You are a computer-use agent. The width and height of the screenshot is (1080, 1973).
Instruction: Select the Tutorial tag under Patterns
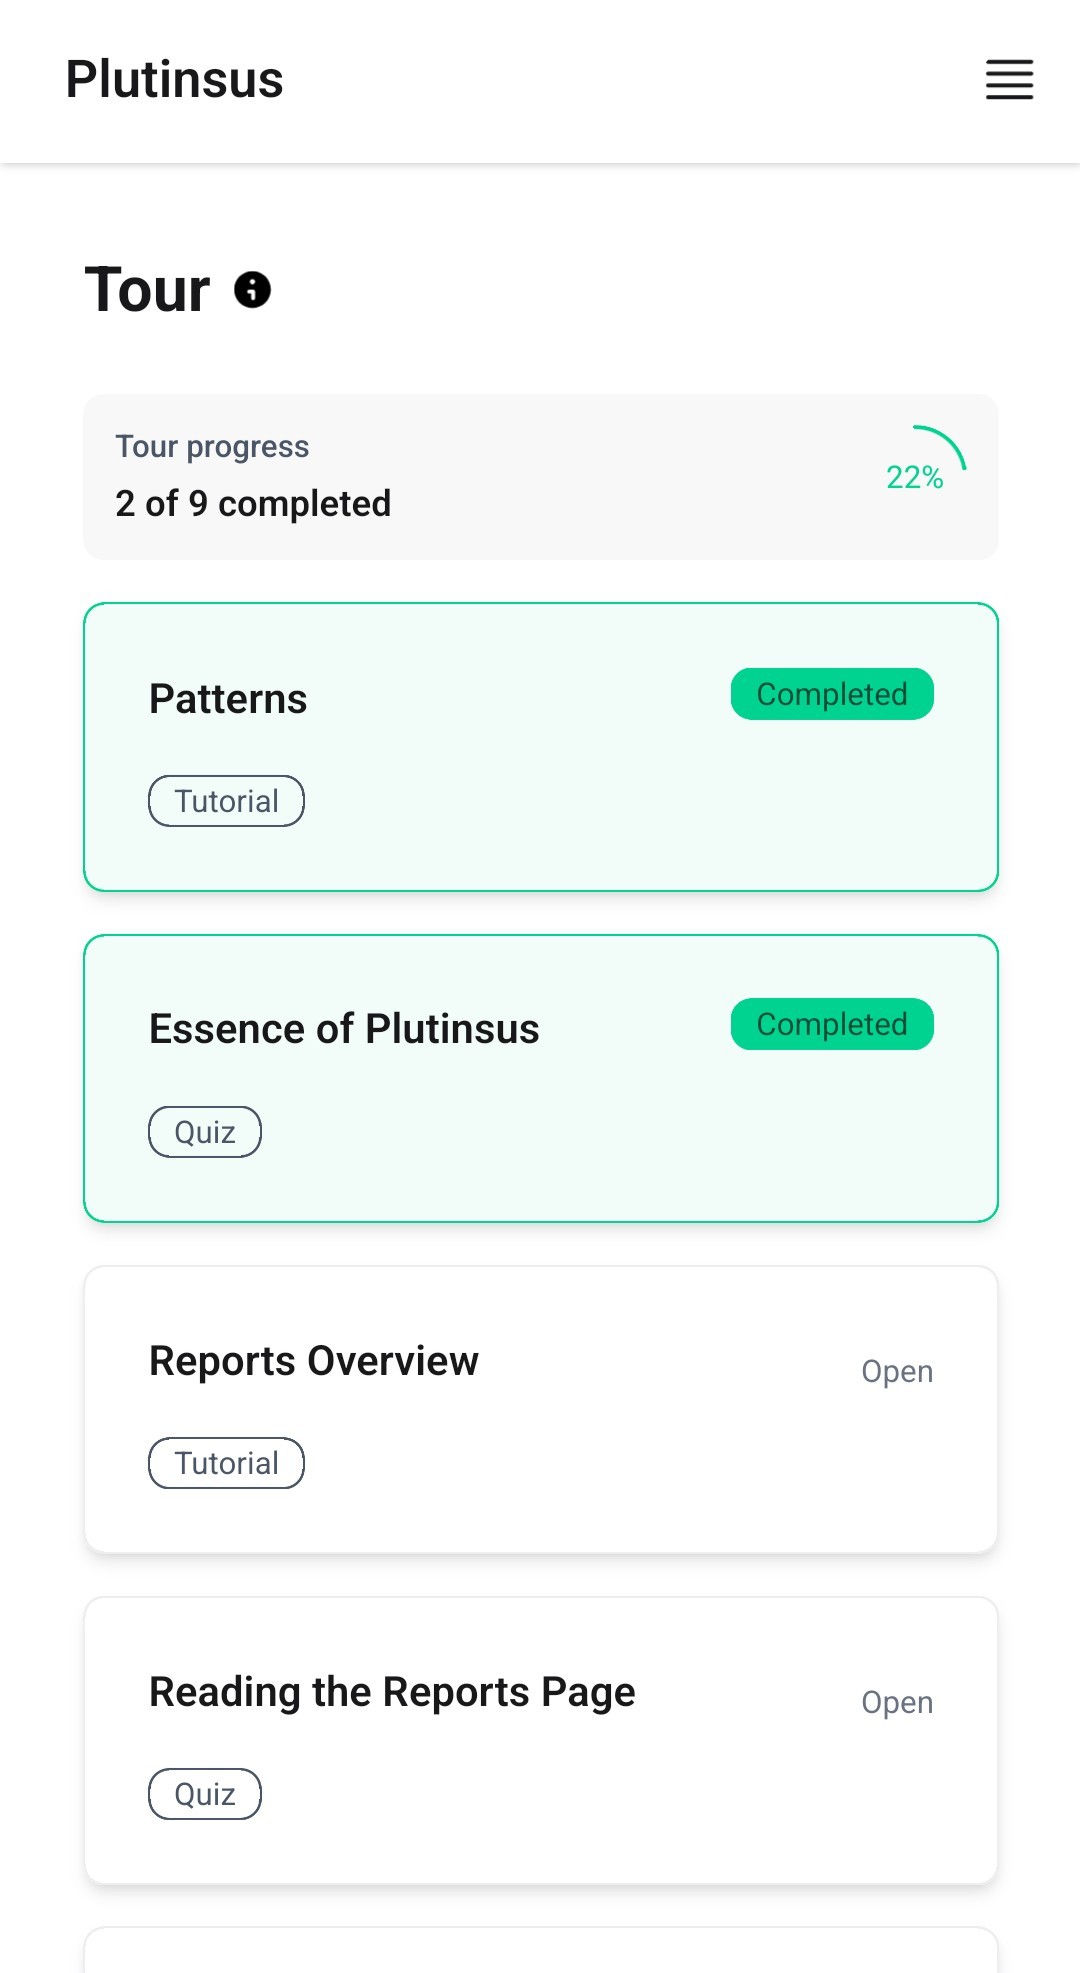227,801
